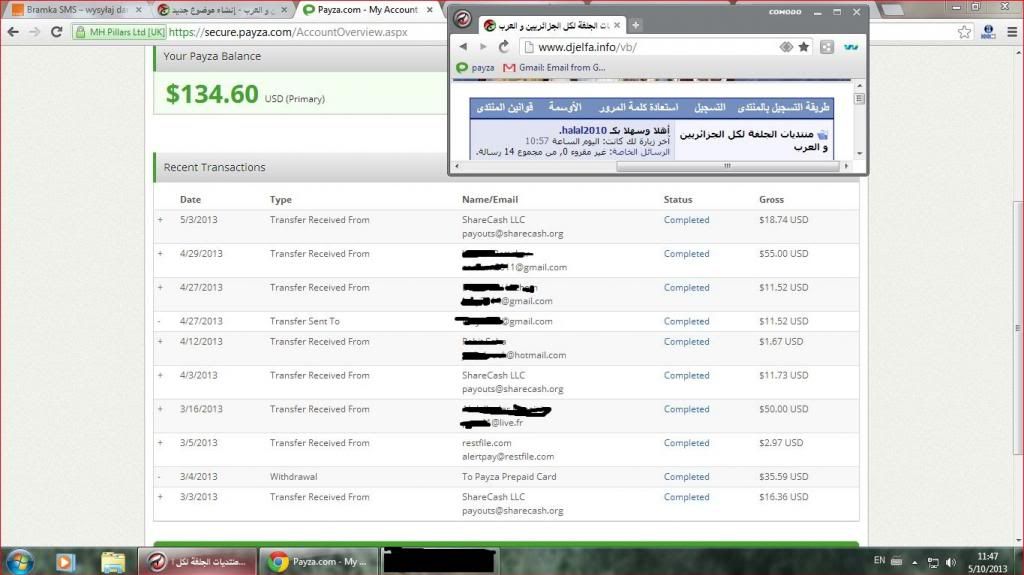Click the EN language indicator
Screen dimensions: 1024x575
(x=879, y=561)
